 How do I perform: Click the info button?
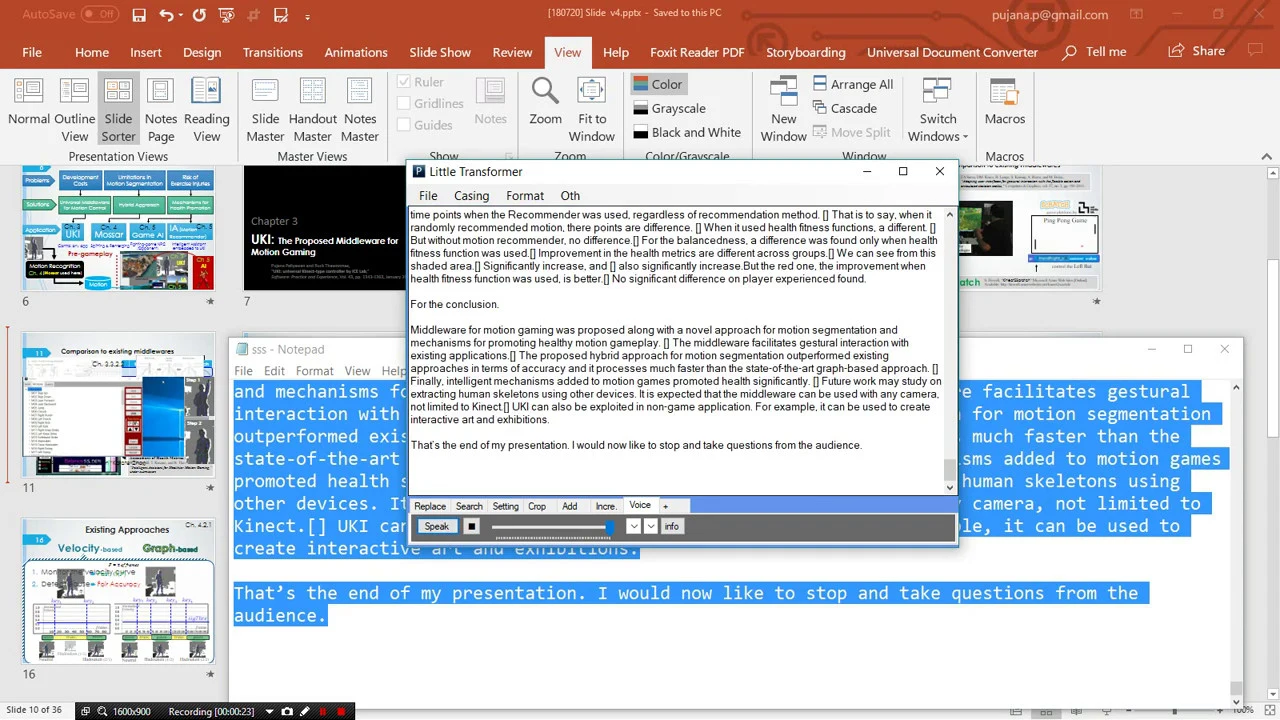(671, 527)
